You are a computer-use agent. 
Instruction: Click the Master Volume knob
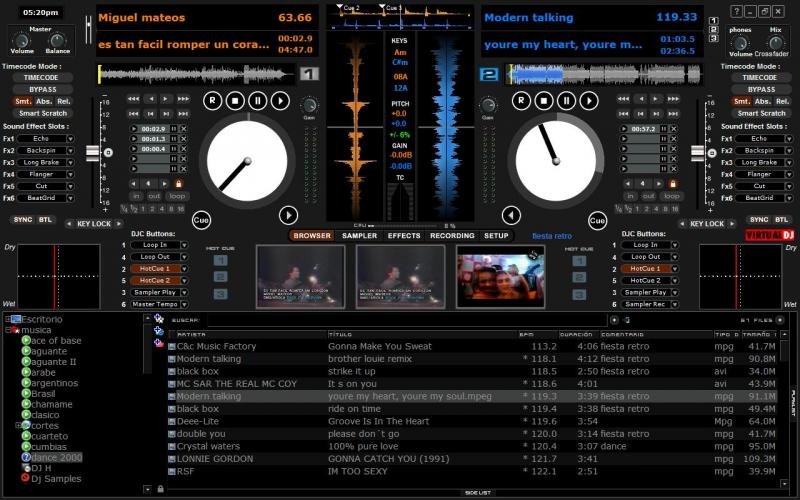point(21,40)
